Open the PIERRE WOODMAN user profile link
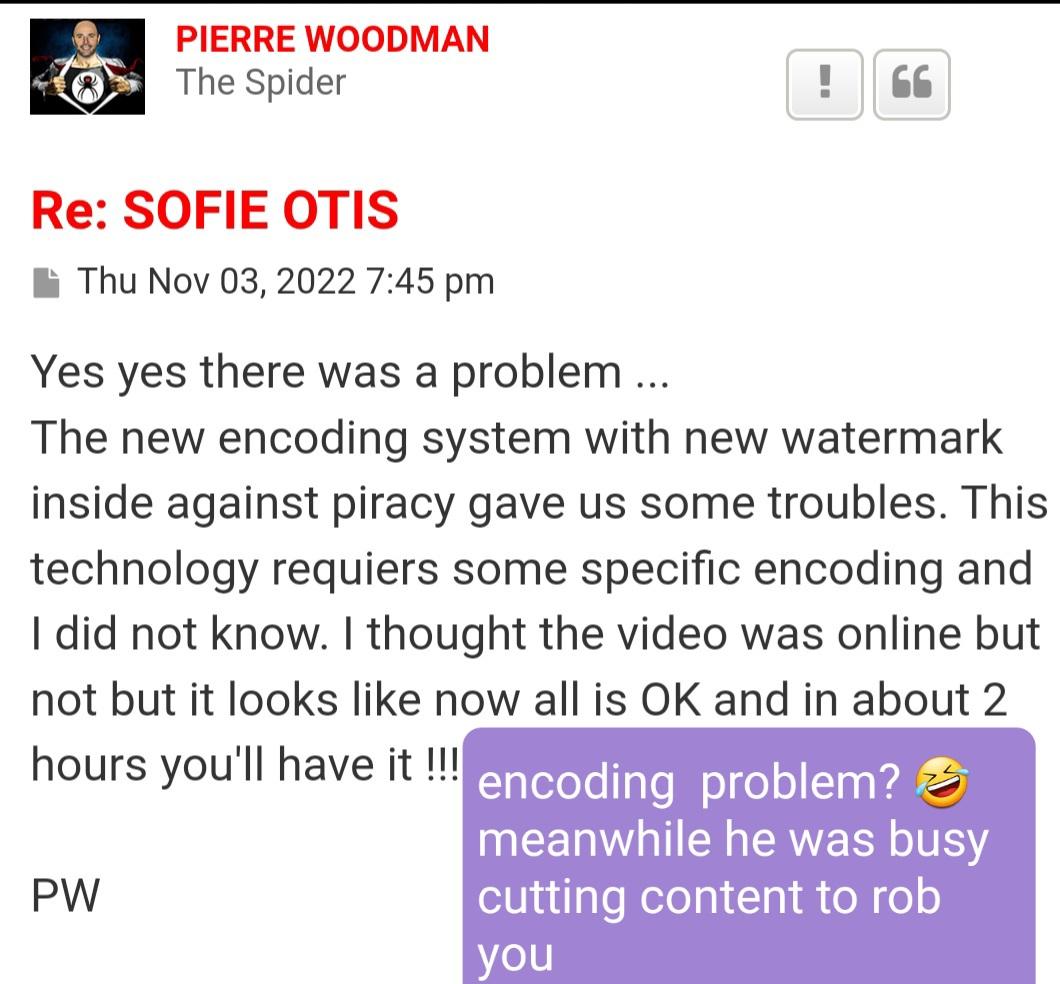Image resolution: width=1060 pixels, height=984 pixels. (332, 39)
